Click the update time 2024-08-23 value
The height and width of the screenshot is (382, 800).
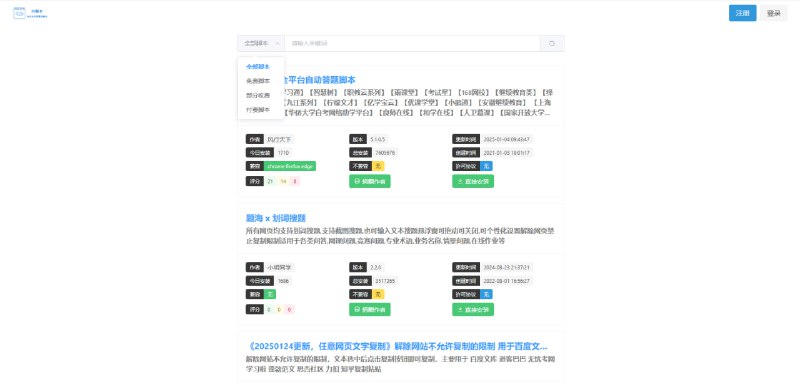(507, 267)
